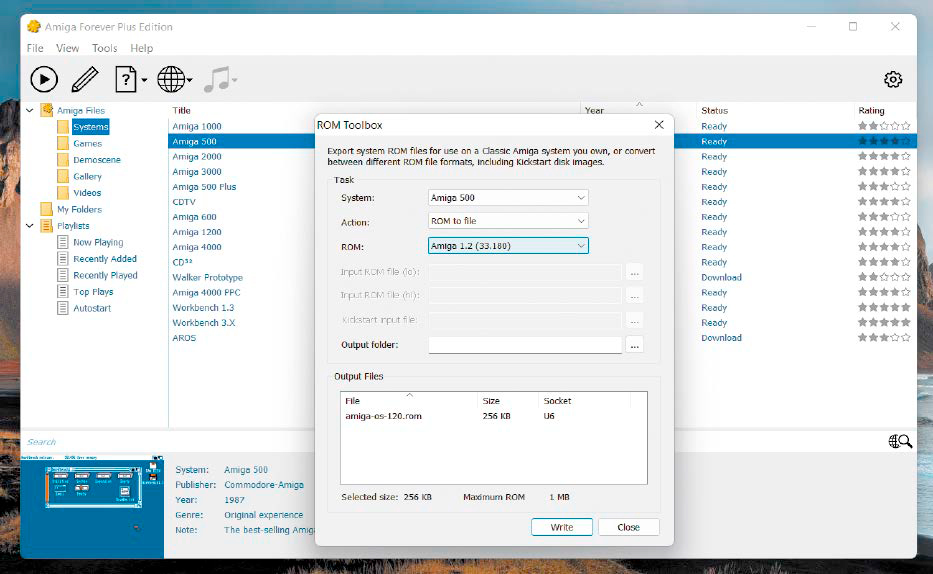Screen dimensions: 933x574
Task: Open the Action dropdown showing ROM to file
Action: [508, 221]
